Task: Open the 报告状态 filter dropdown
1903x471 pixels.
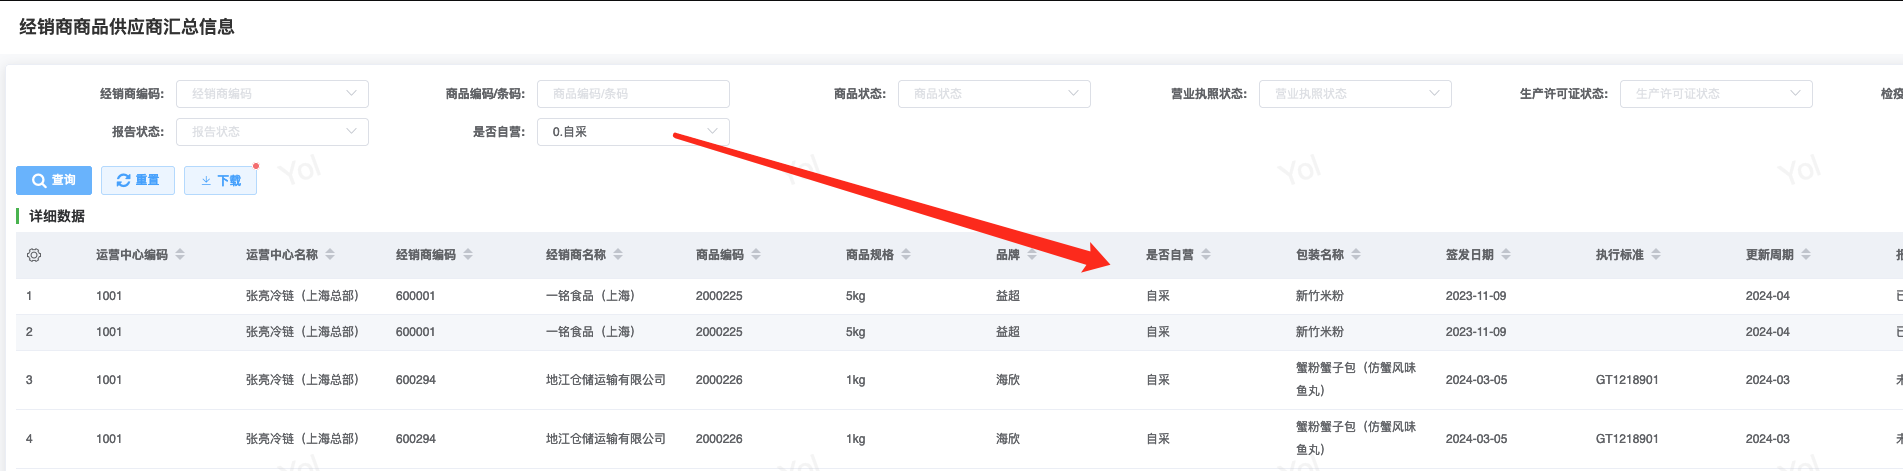Action: pyautogui.click(x=272, y=132)
